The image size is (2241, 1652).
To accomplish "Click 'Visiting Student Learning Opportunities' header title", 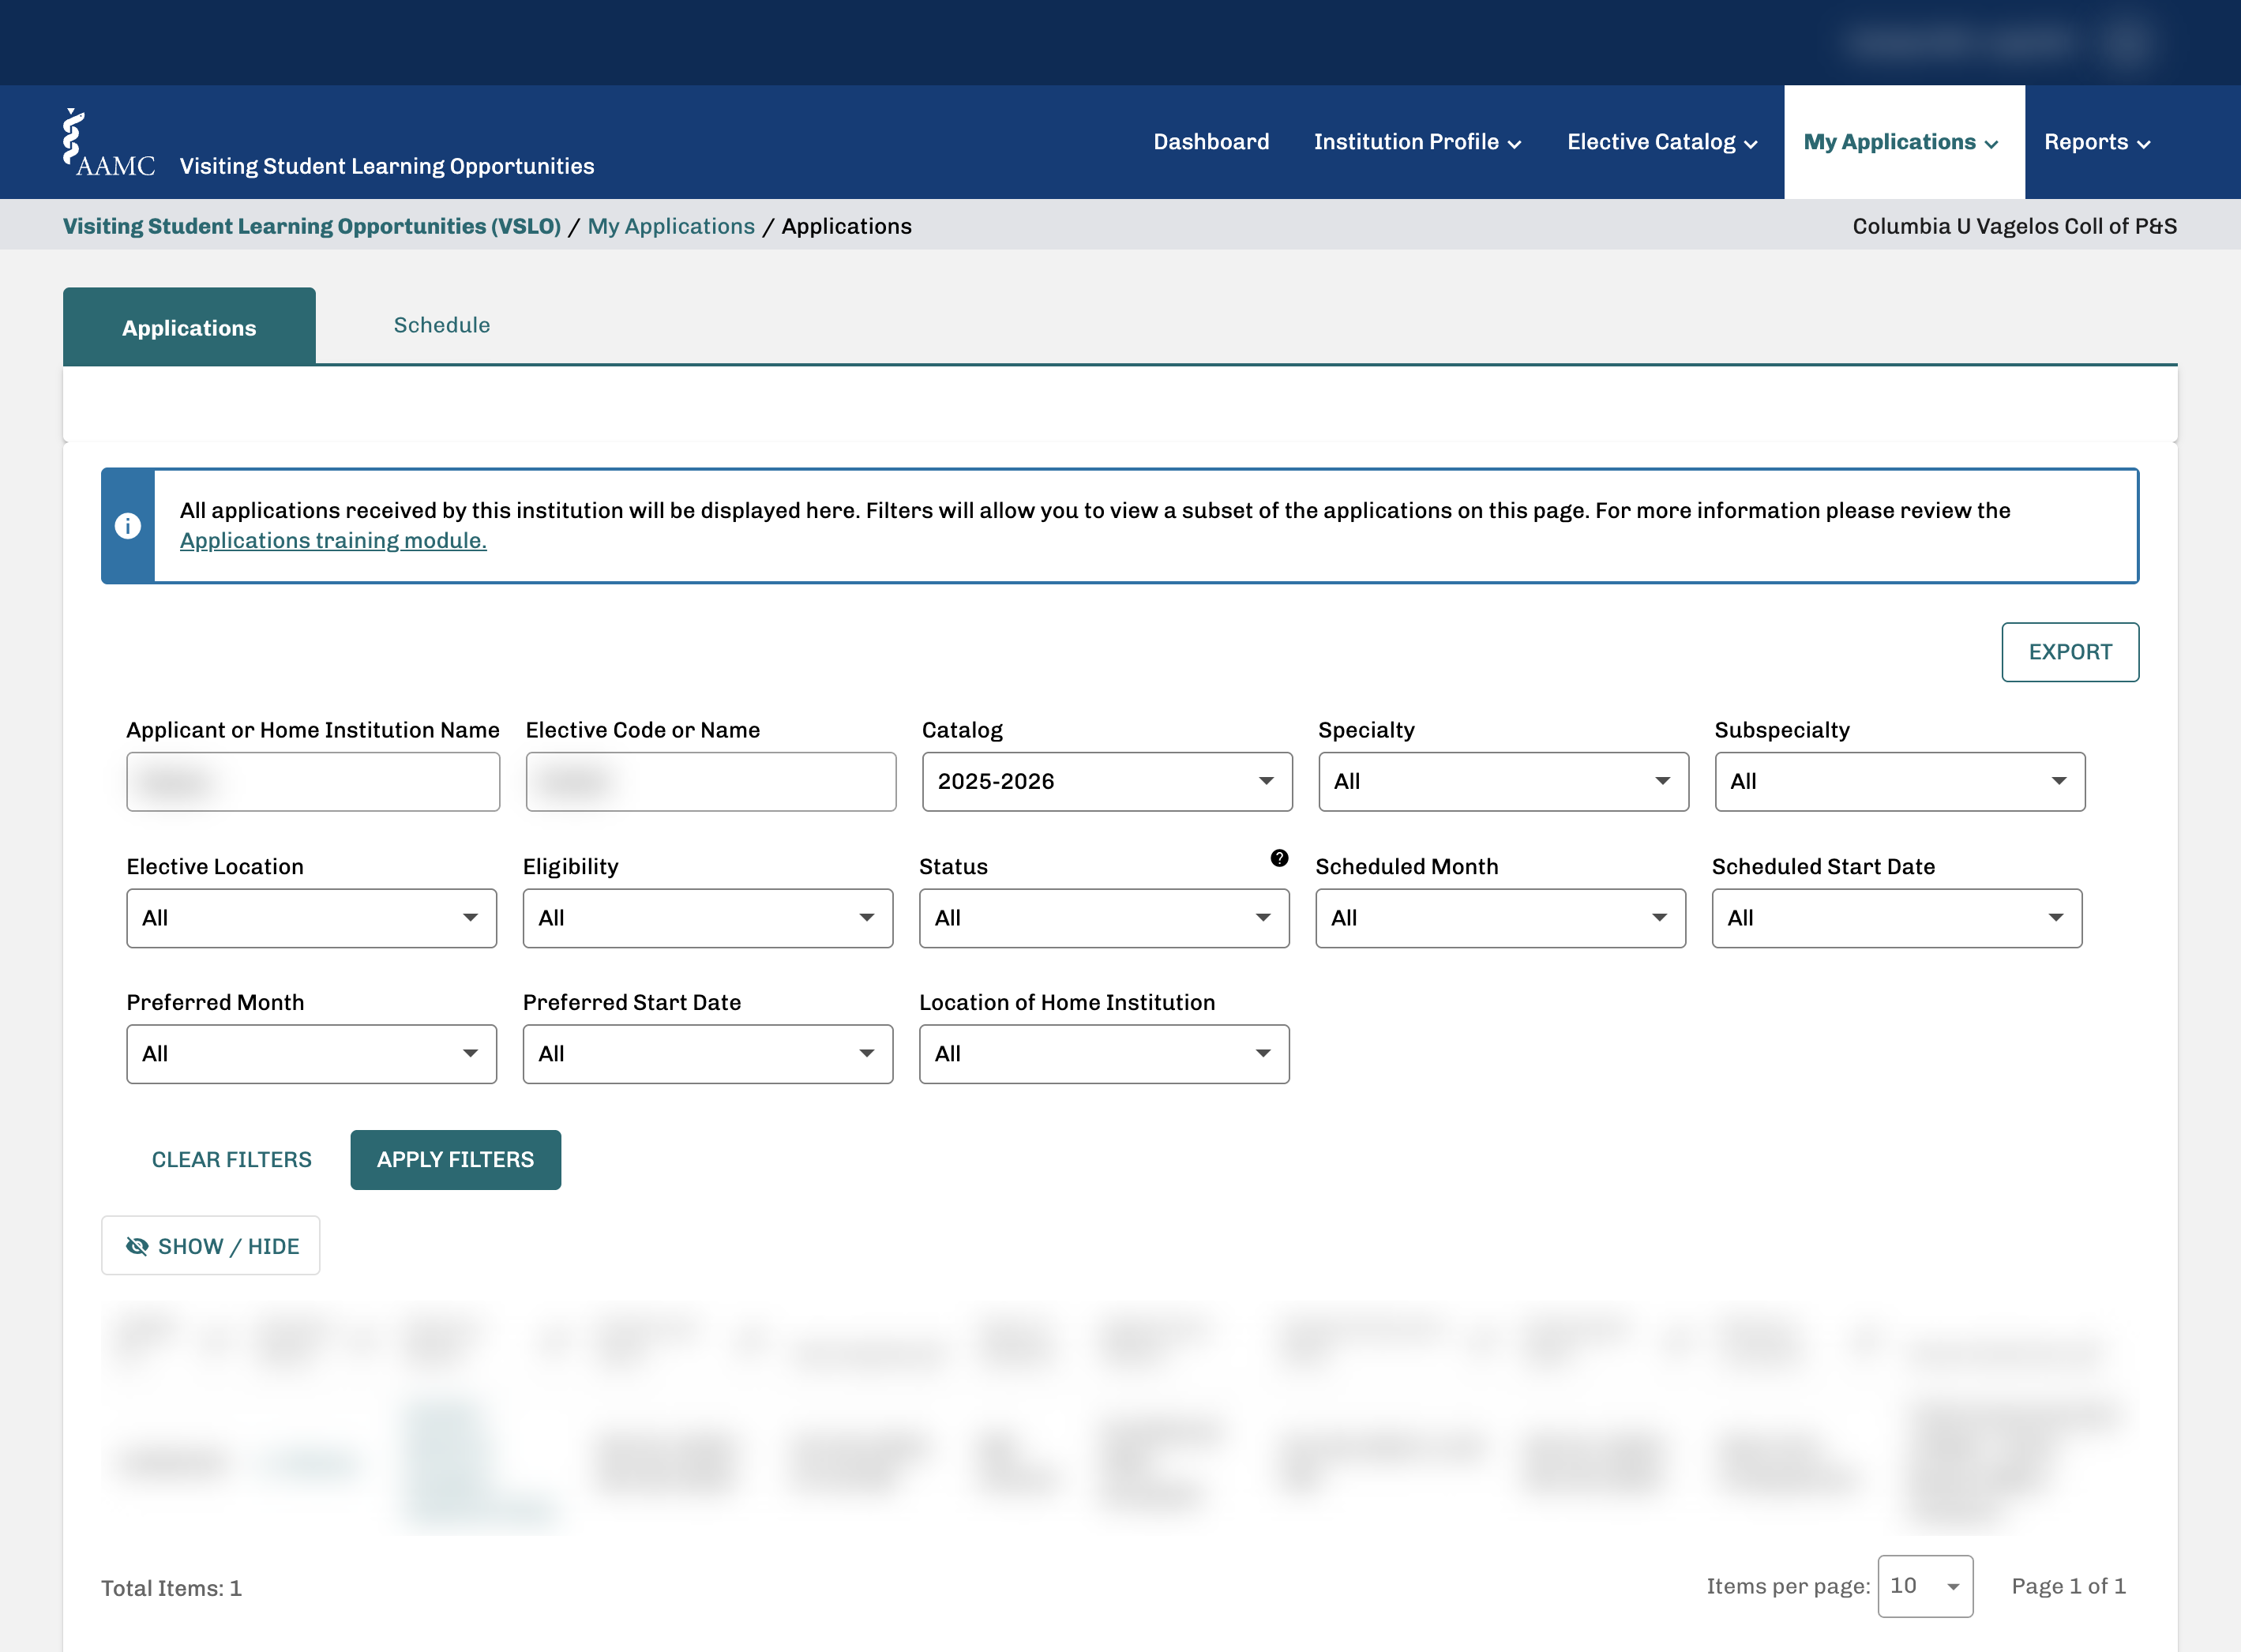I will 387,166.
